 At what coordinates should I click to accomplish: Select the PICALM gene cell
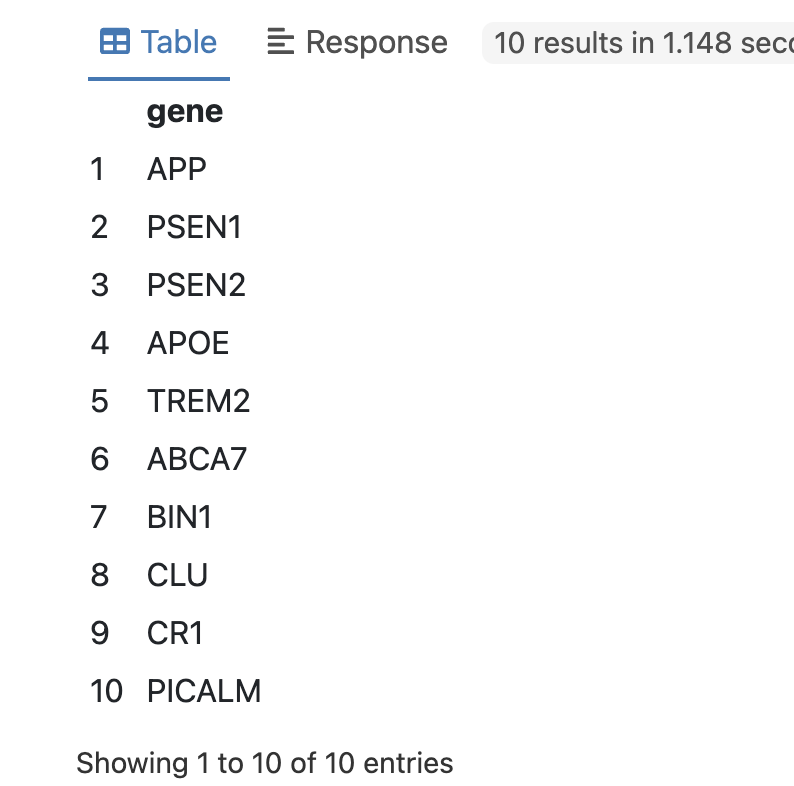point(204,691)
